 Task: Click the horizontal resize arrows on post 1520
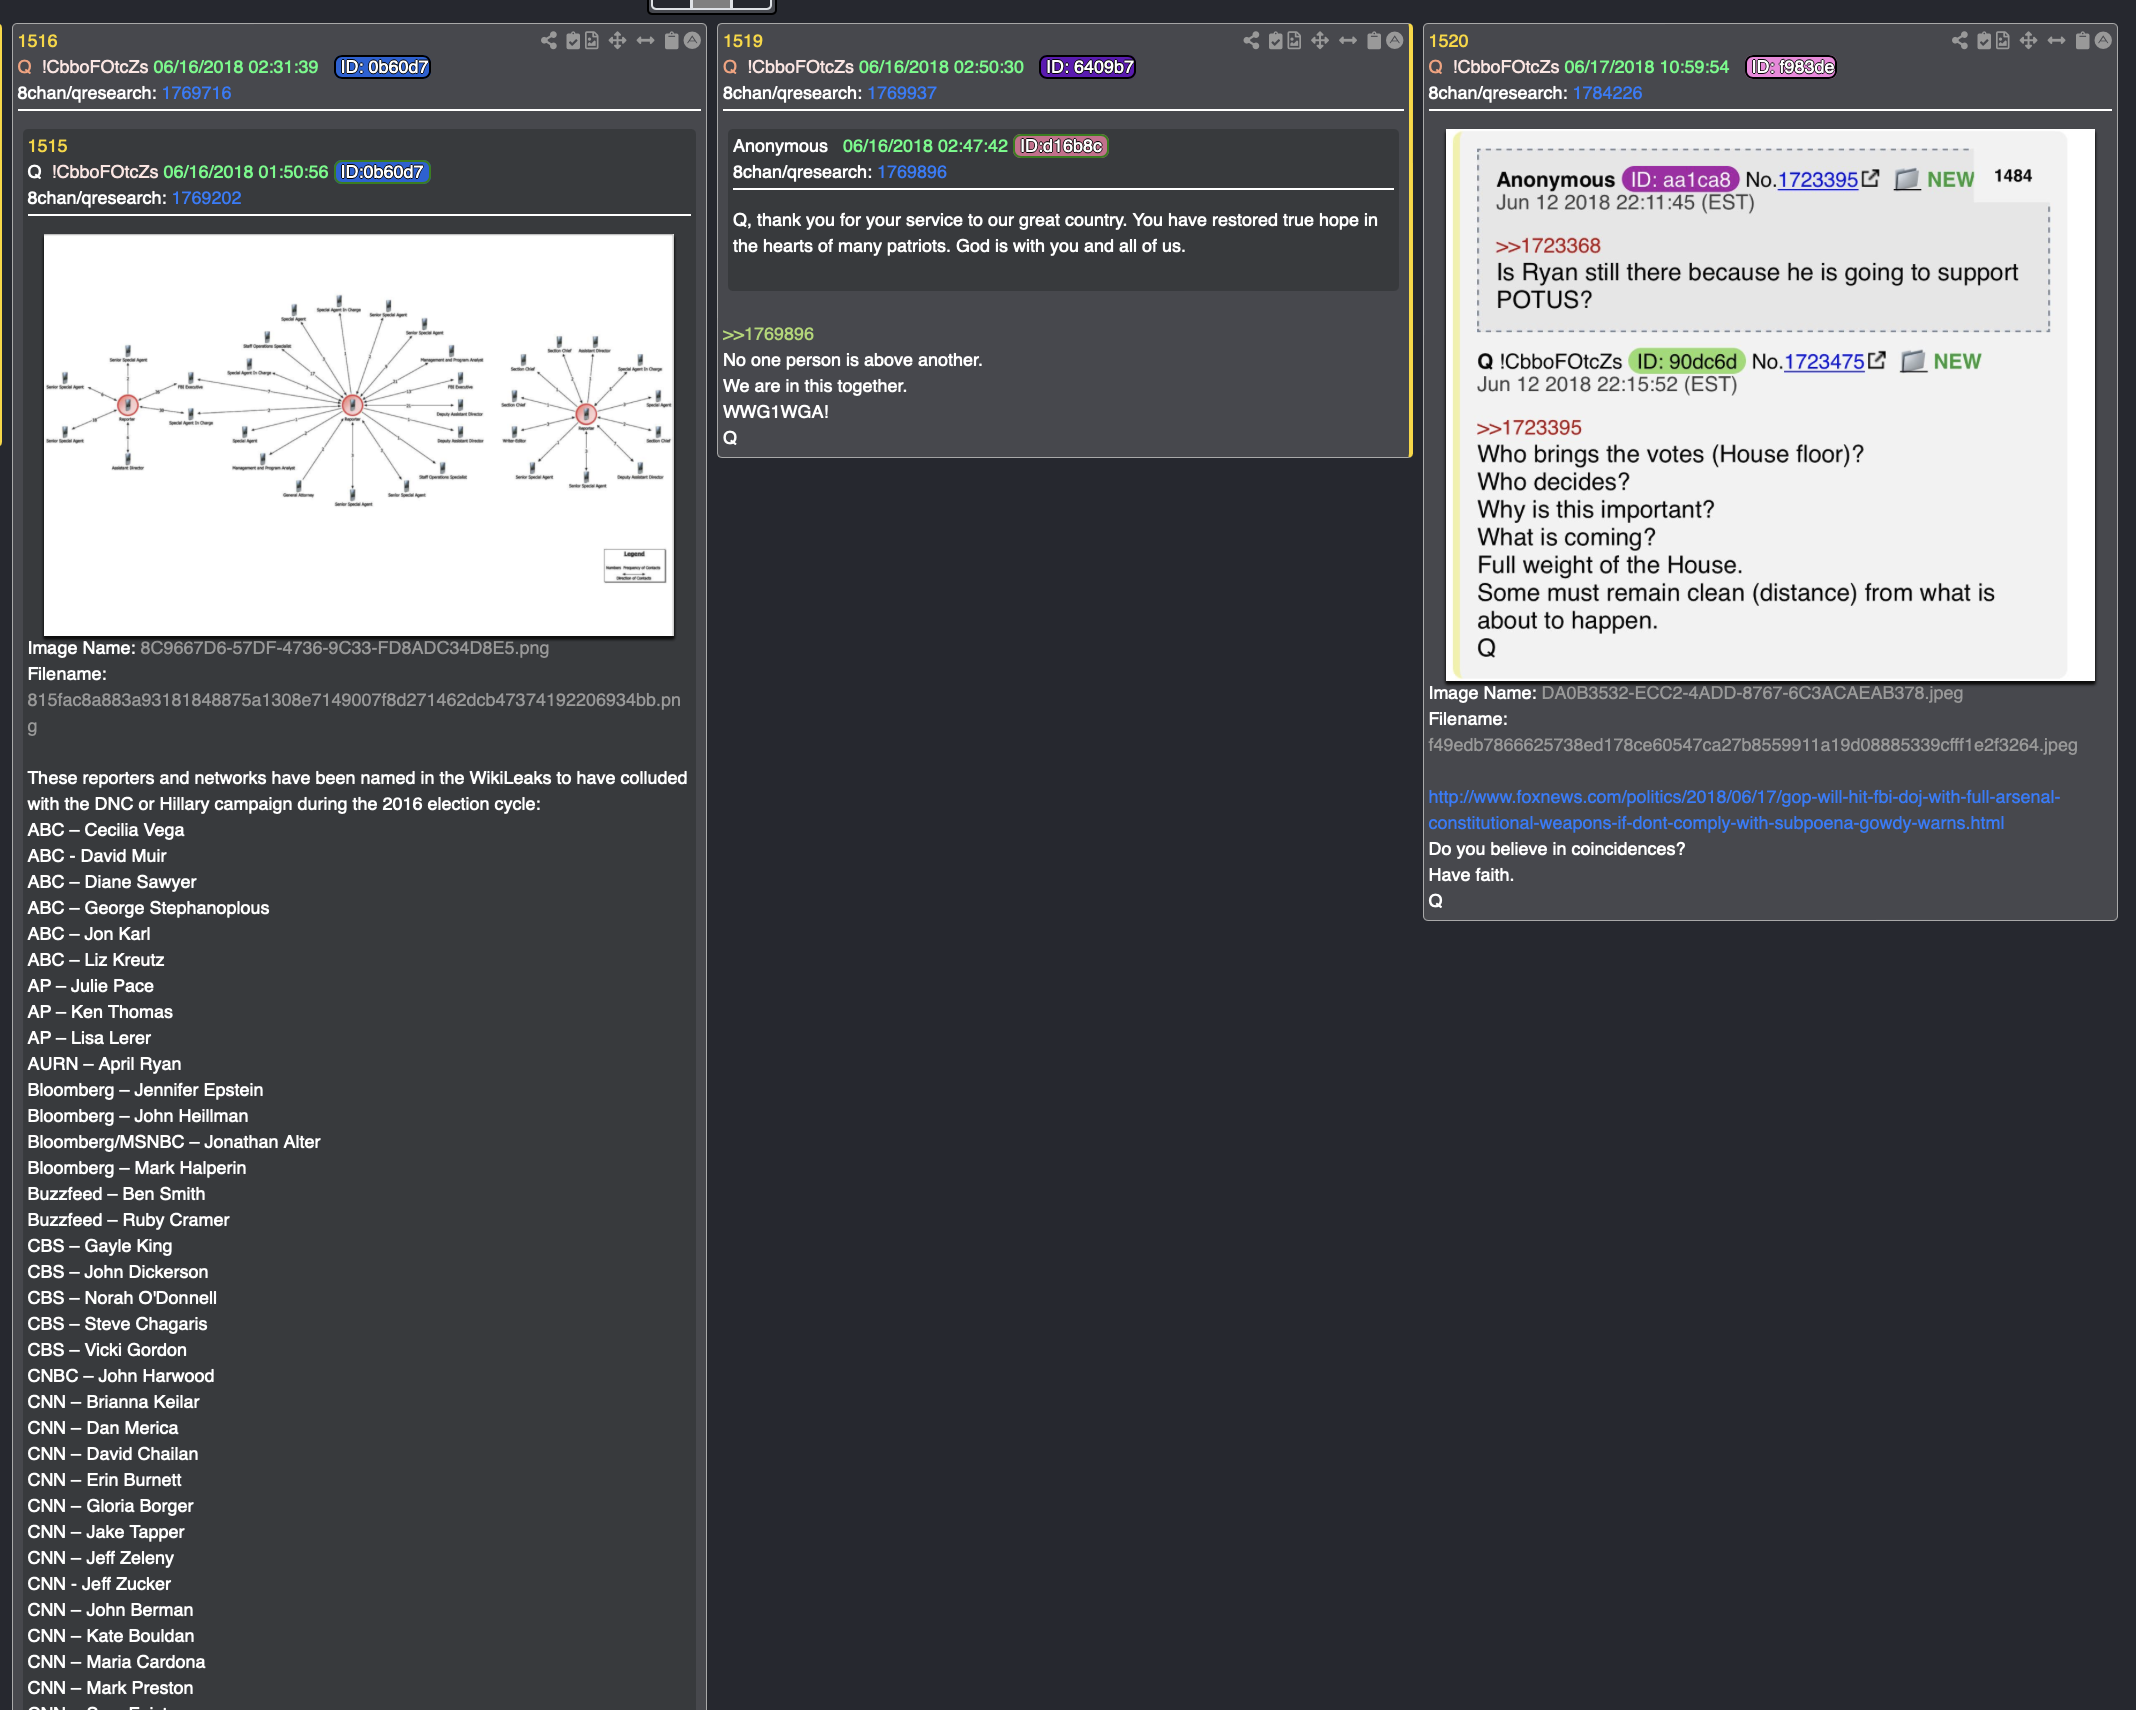coord(2056,40)
